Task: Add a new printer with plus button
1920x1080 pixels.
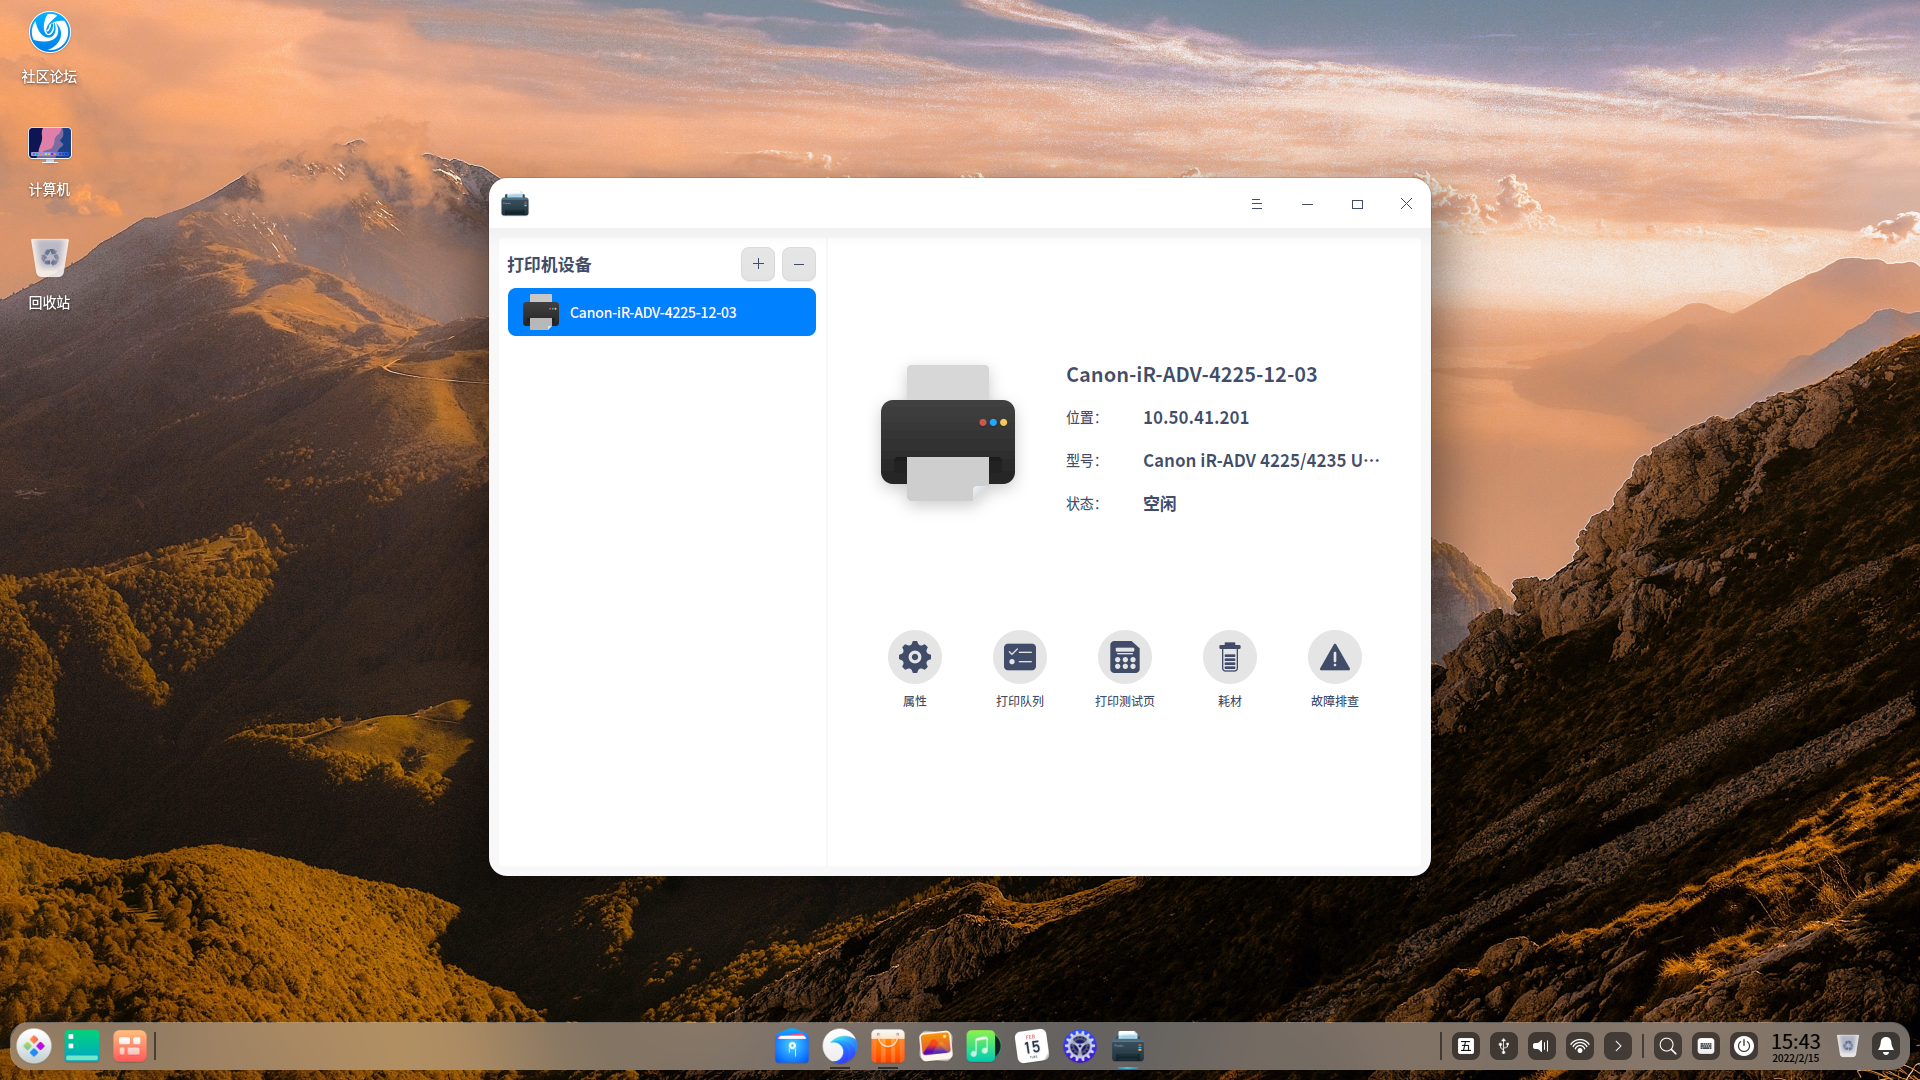Action: pos(758,264)
